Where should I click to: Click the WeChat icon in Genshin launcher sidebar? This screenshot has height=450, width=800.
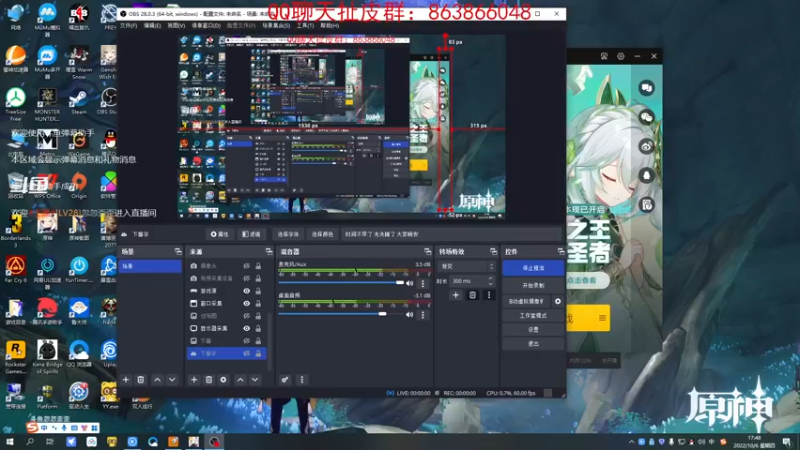point(646,117)
